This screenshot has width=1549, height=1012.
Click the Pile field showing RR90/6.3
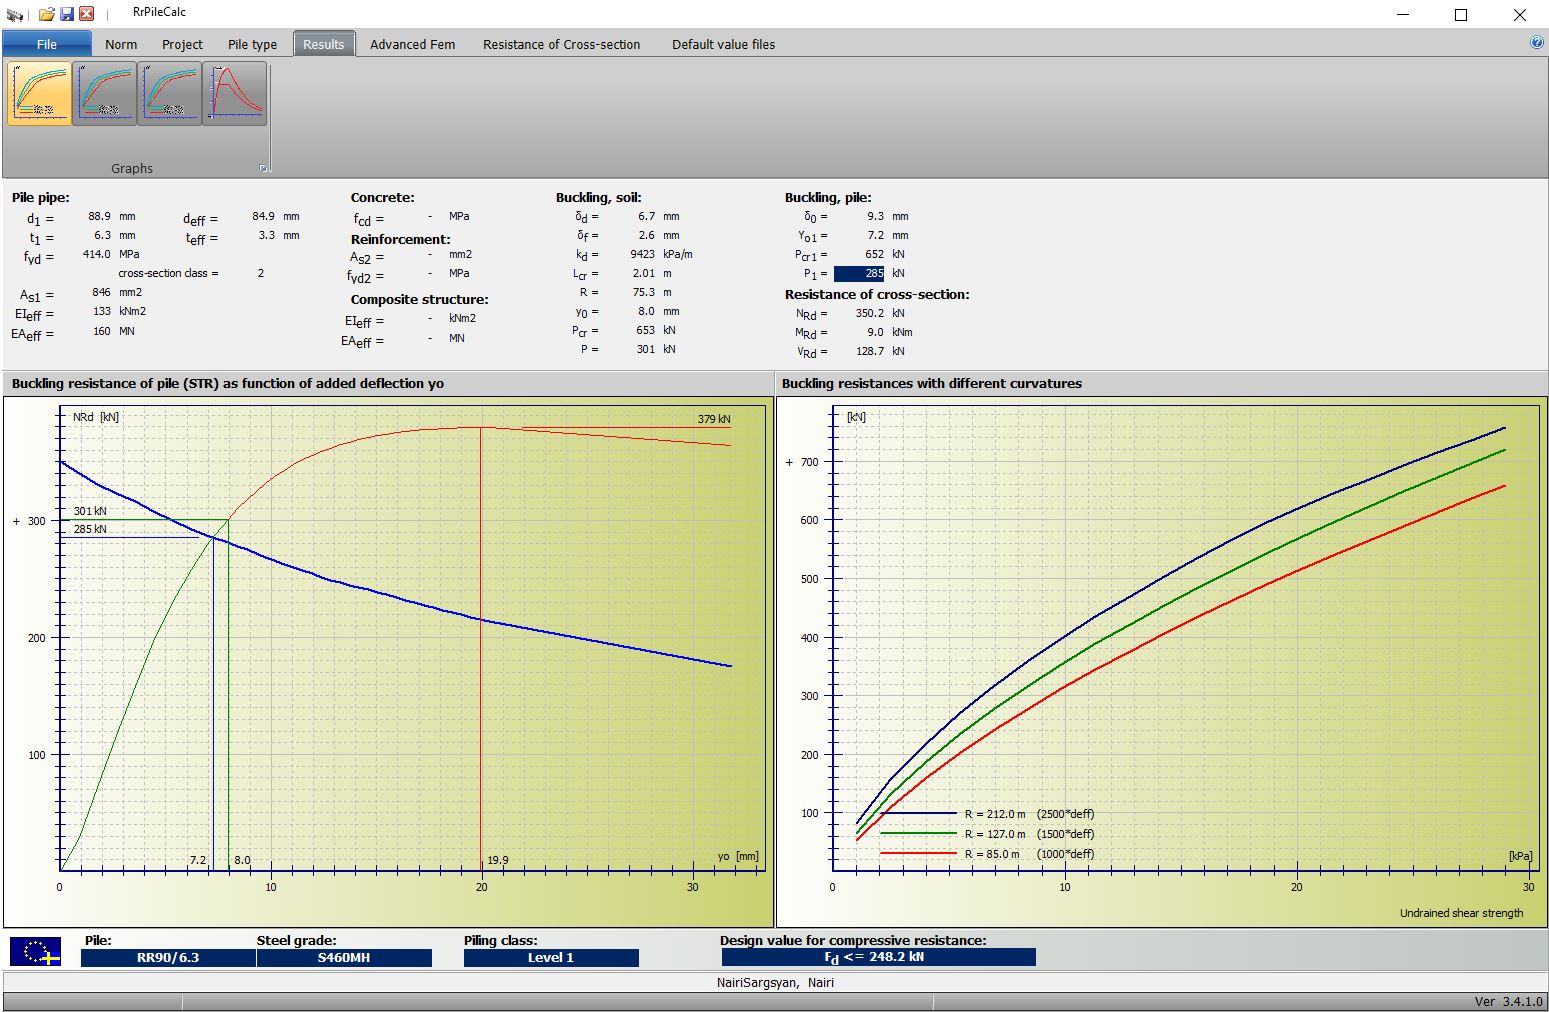(168, 957)
